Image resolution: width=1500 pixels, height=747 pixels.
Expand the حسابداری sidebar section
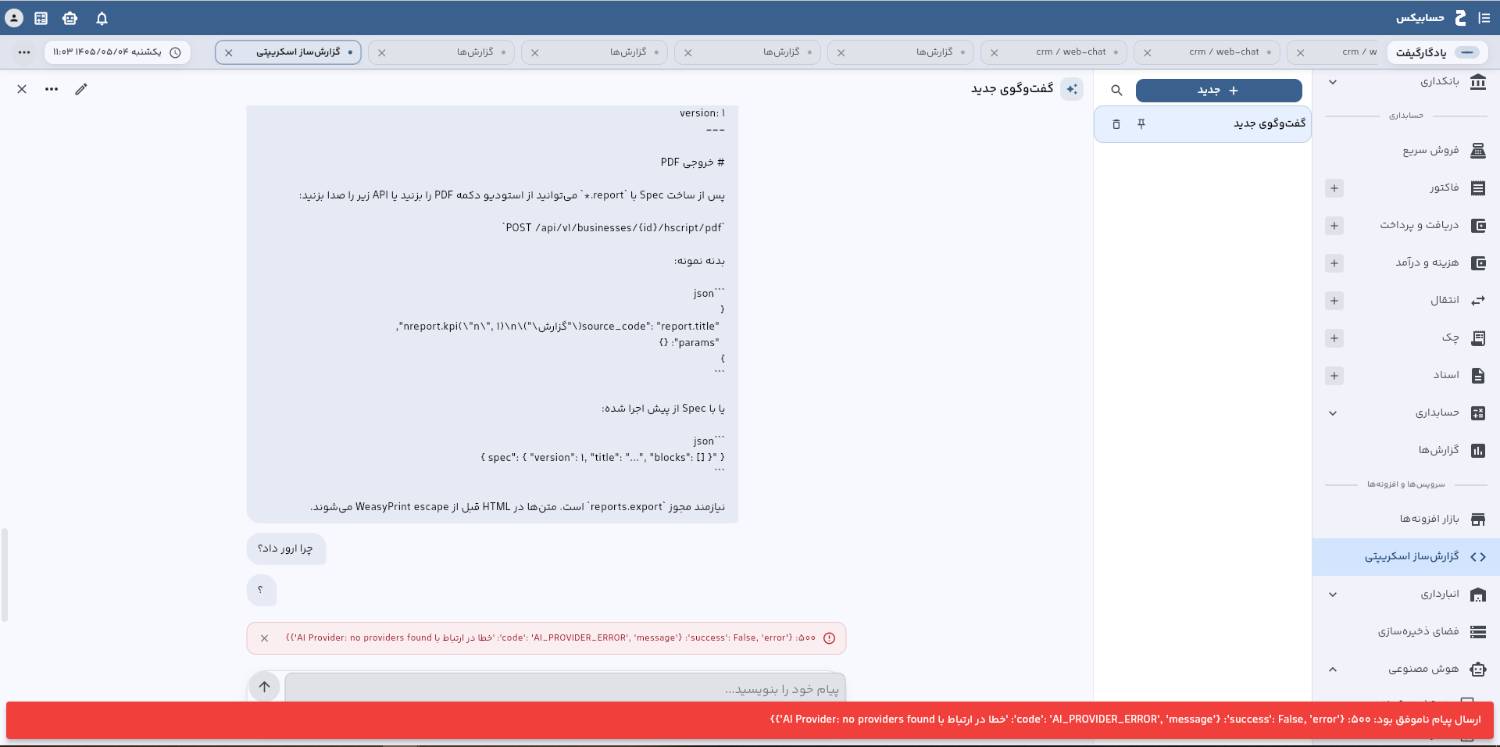click(x=1332, y=413)
